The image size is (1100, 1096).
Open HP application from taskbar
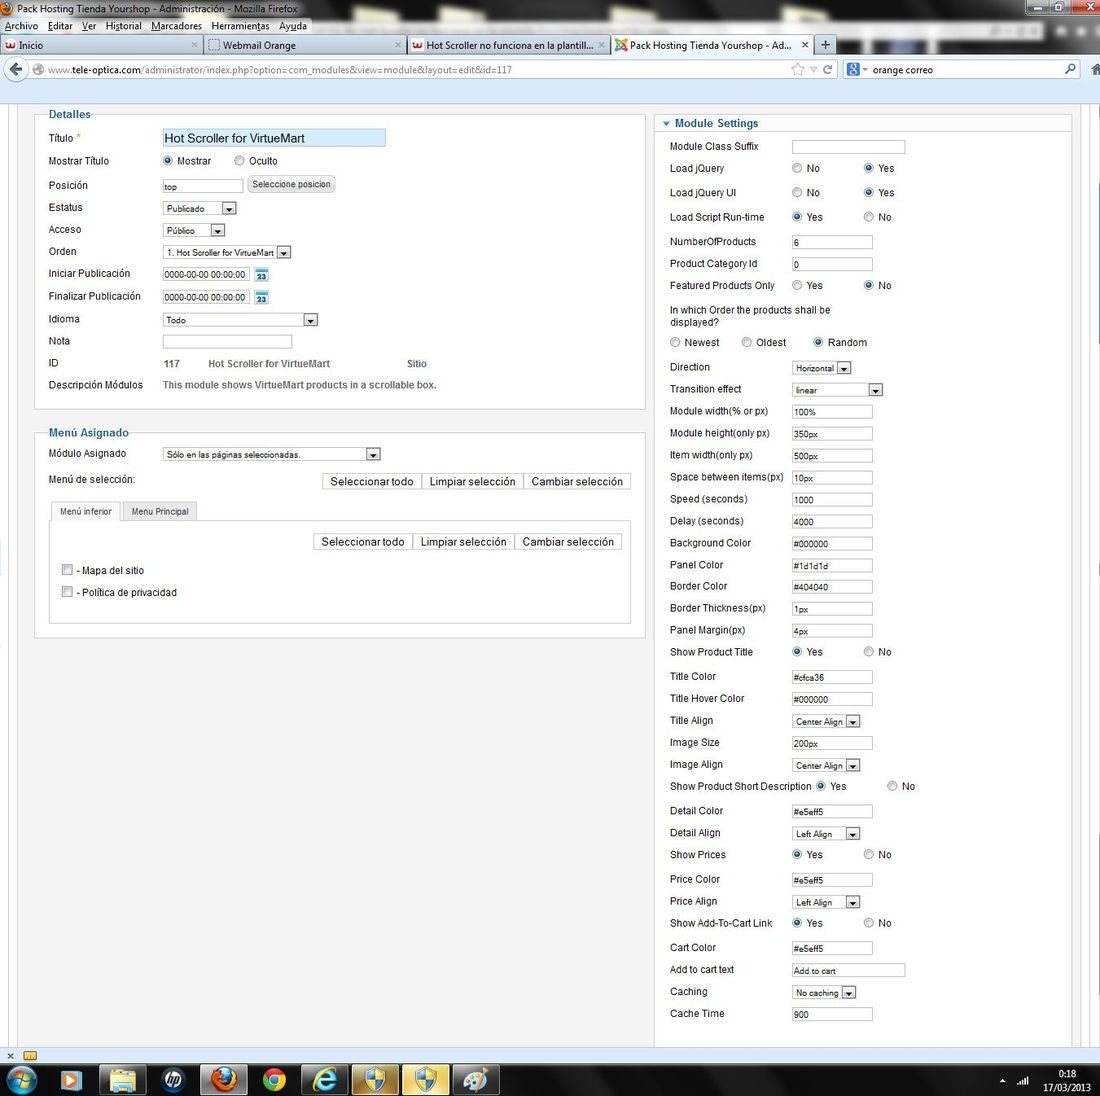point(173,1080)
